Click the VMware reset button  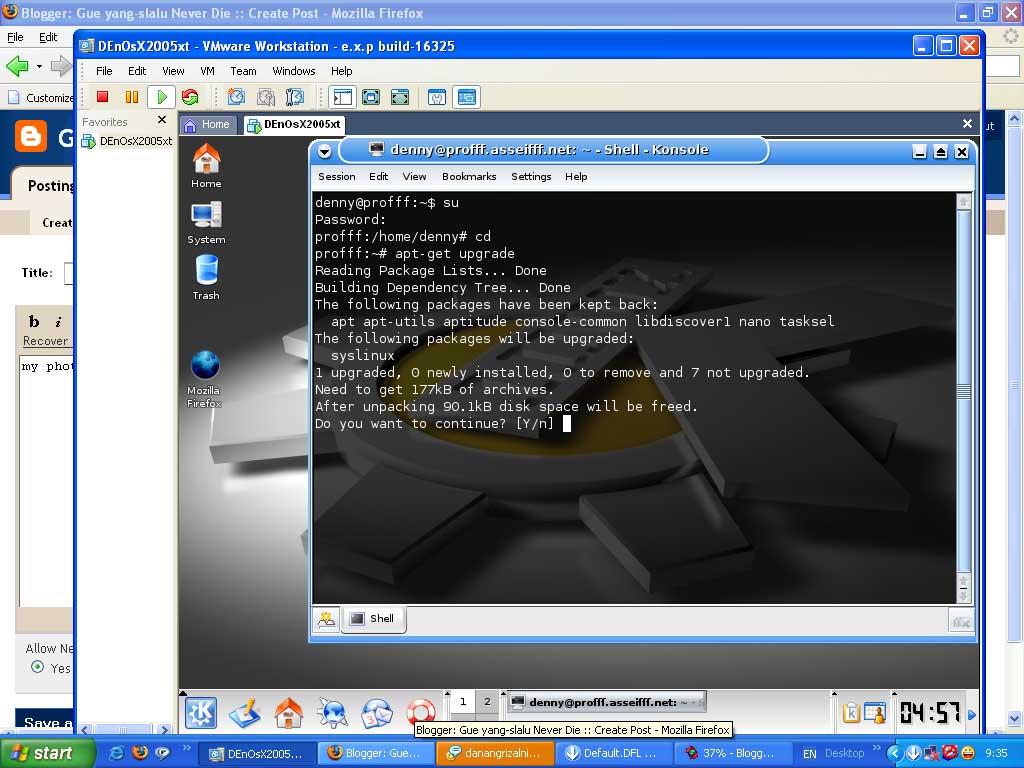click(x=190, y=97)
